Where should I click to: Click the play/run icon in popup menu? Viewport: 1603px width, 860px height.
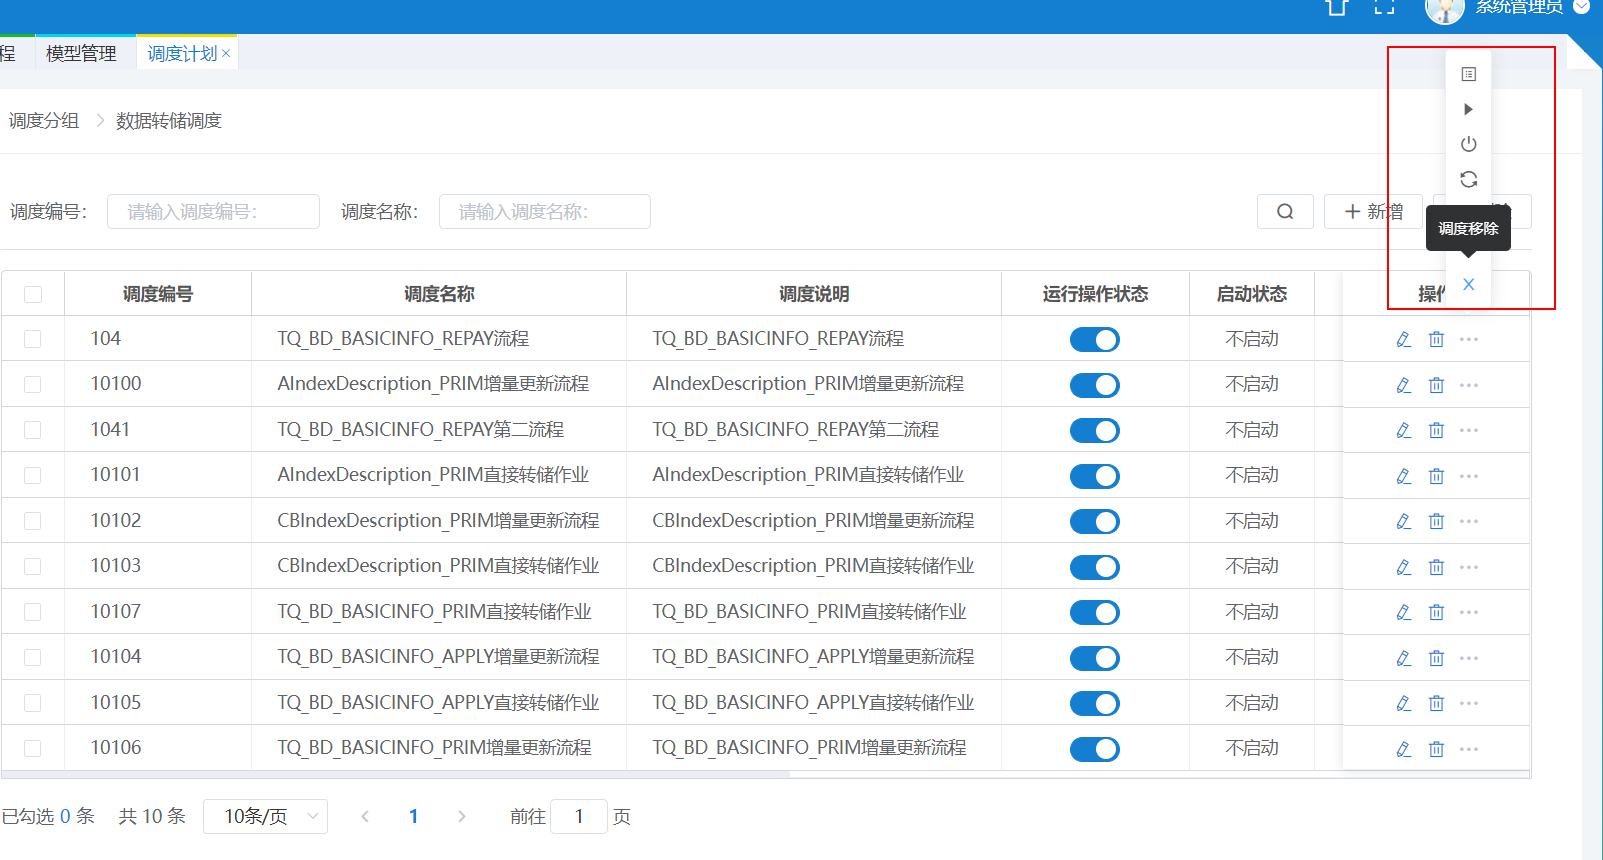point(1468,109)
